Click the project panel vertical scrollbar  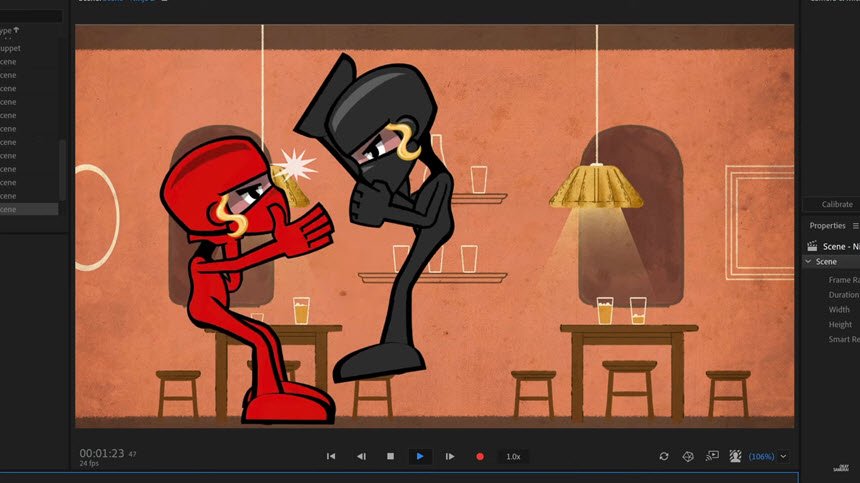[x=62, y=170]
